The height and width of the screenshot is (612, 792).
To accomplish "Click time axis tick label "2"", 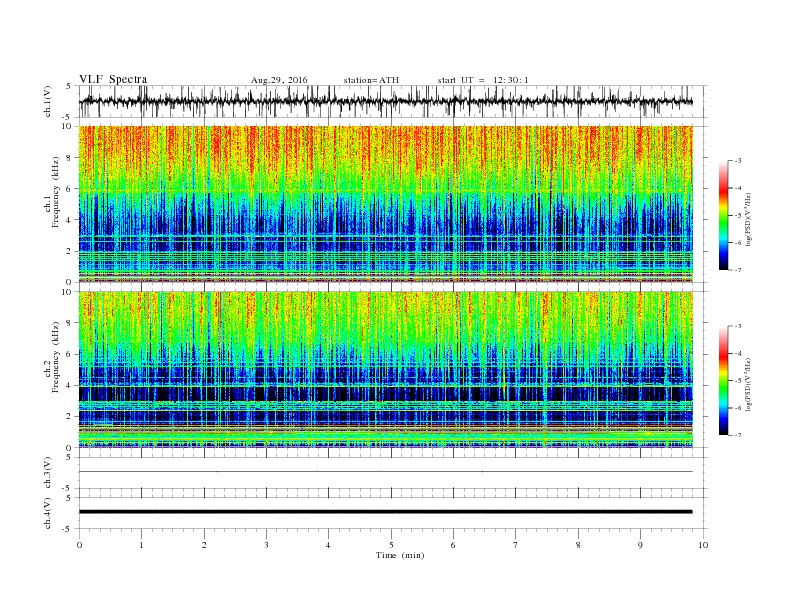I will tap(204, 545).
